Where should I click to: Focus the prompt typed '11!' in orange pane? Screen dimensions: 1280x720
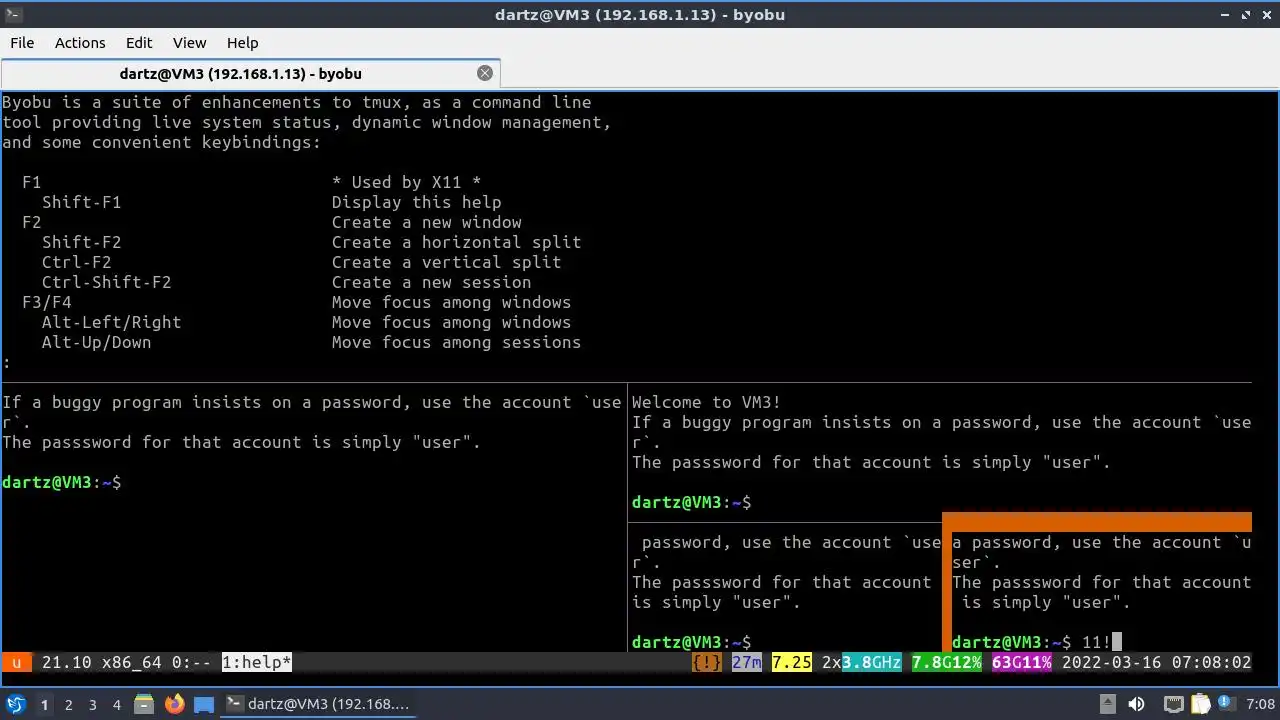(1037, 642)
